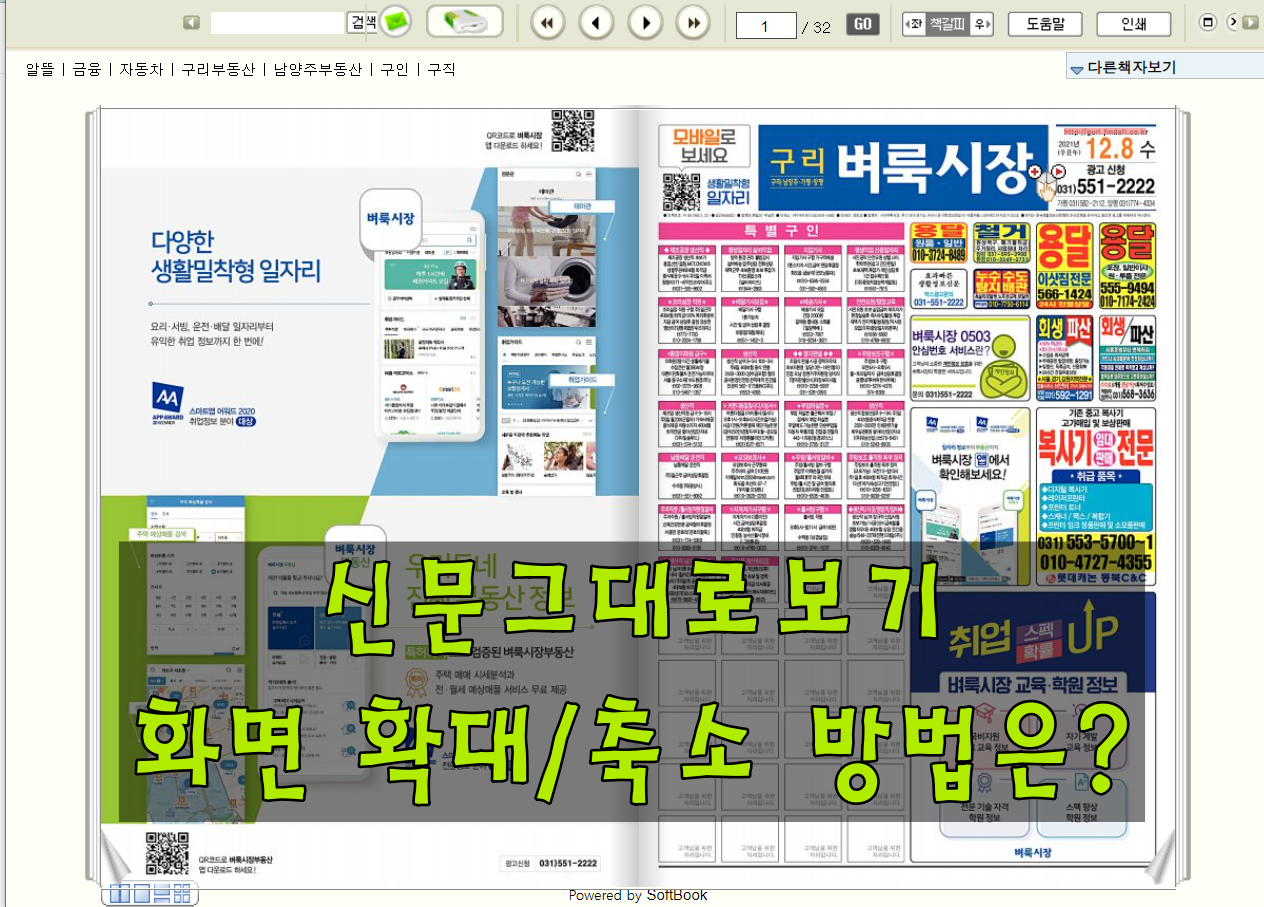Select the single-page view icon
The width and height of the screenshot is (1264, 907).
coord(142,894)
